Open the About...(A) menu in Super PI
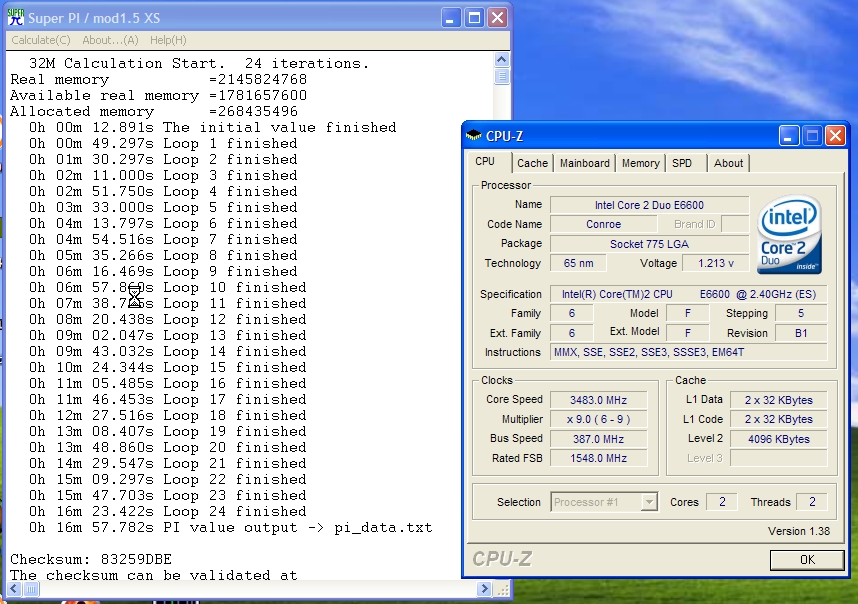 110,40
